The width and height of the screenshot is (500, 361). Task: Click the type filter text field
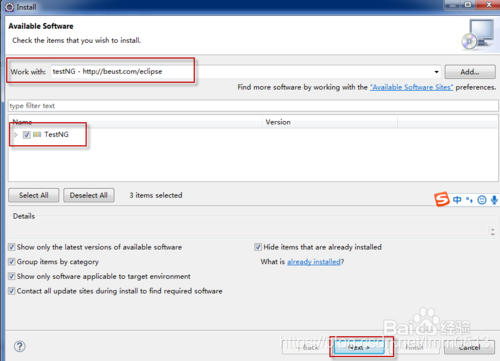point(253,106)
